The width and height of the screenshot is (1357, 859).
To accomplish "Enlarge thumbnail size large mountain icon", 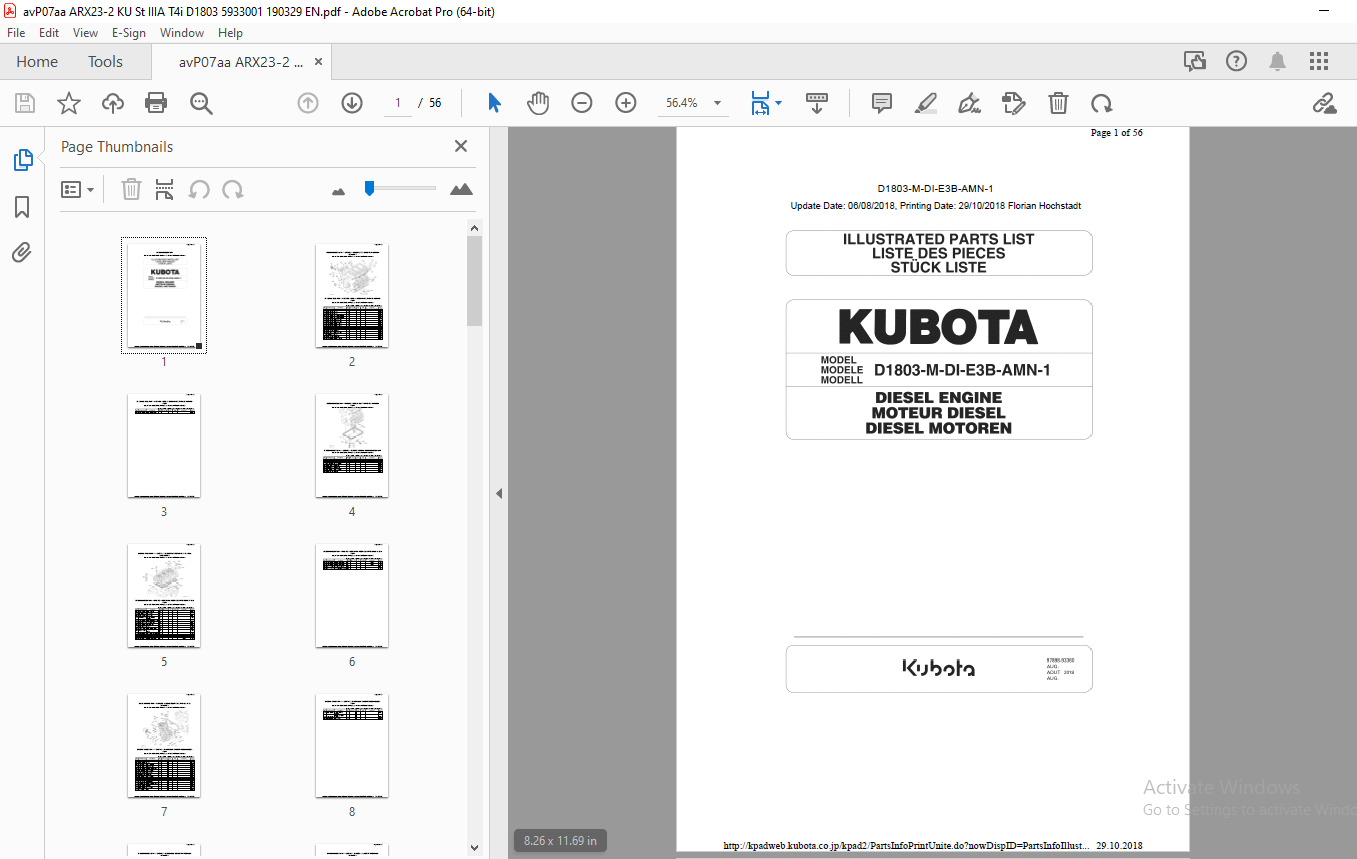I will [x=461, y=189].
